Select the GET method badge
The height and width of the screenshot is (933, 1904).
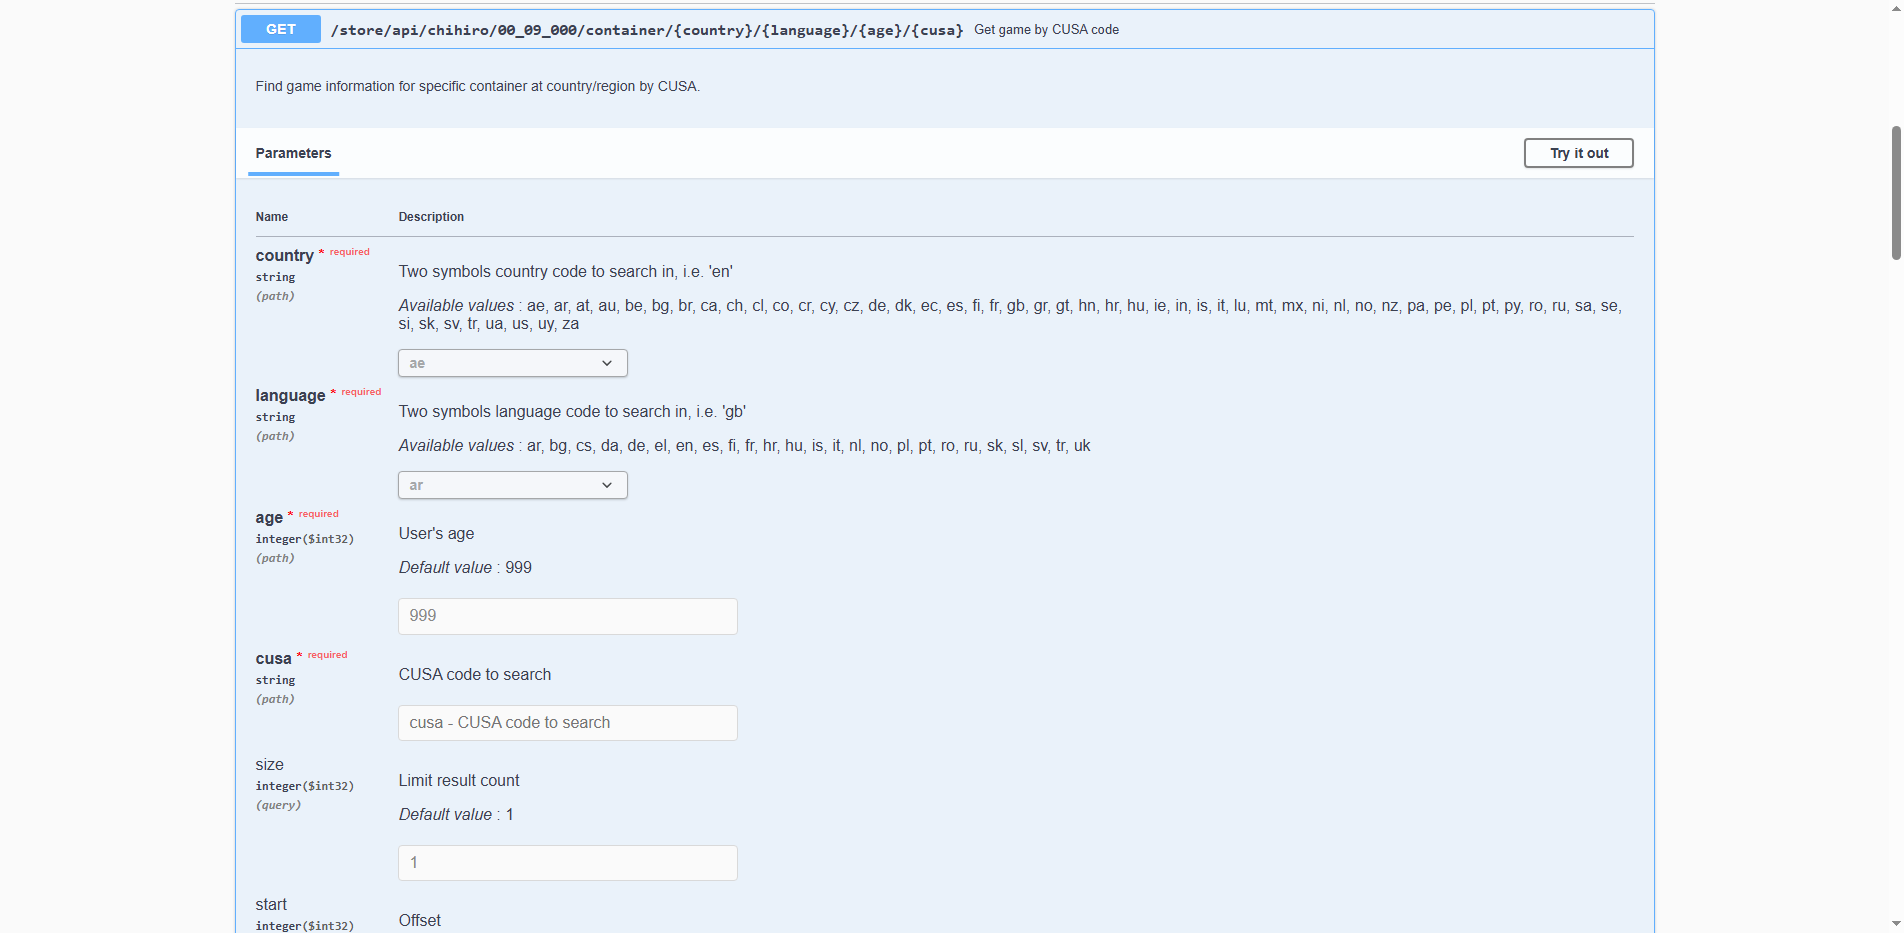280,29
